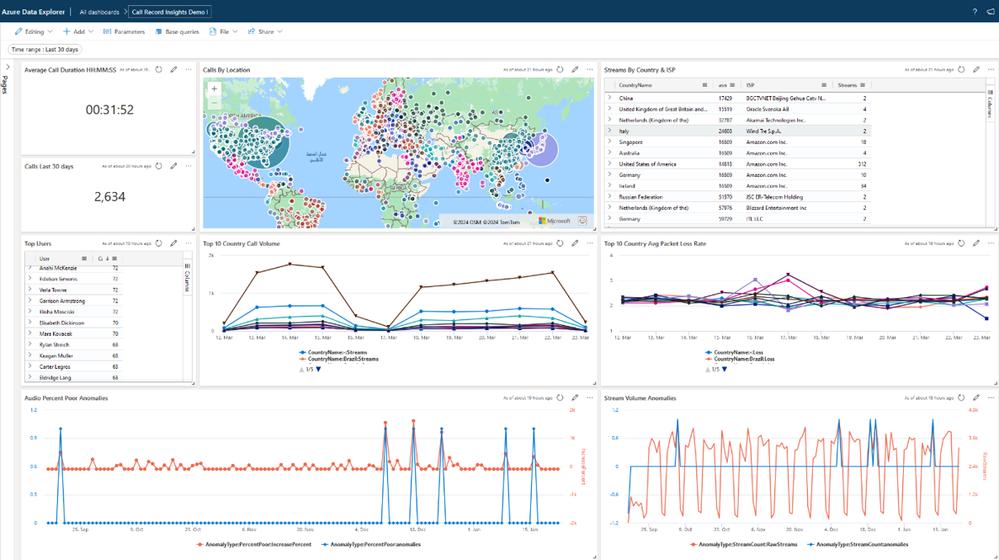
Task: Toggle the PercentPoor anomalies legend series
Action: coord(371,545)
